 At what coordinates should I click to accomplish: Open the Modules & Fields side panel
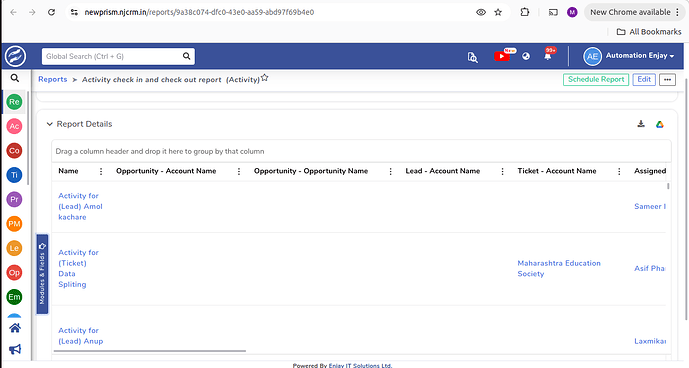[42, 274]
